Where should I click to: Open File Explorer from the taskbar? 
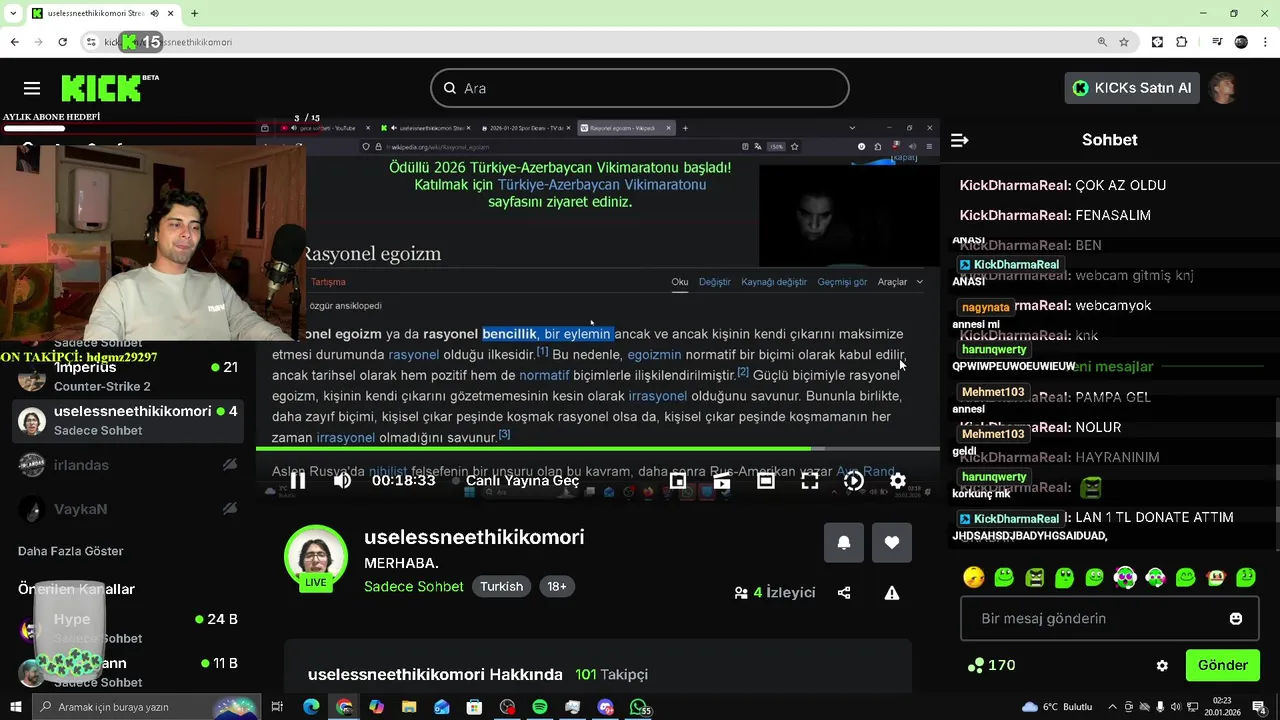coord(409,707)
